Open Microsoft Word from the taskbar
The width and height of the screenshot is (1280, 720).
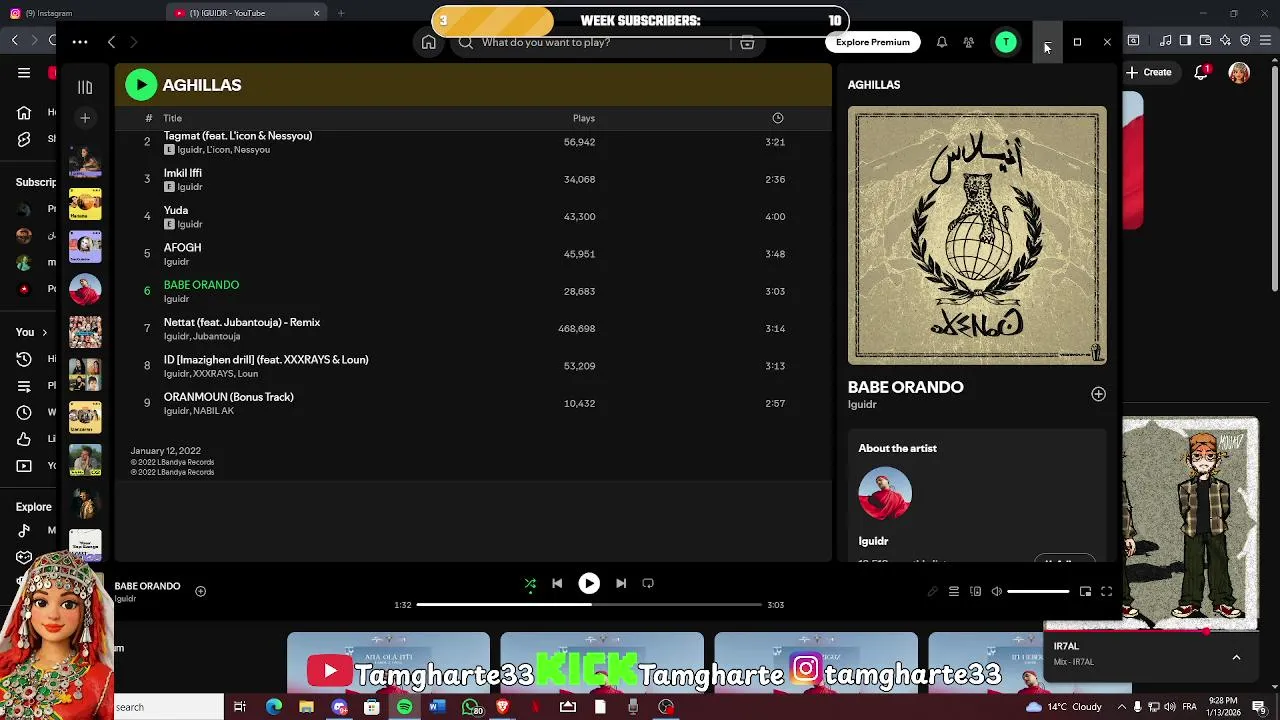coord(437,707)
